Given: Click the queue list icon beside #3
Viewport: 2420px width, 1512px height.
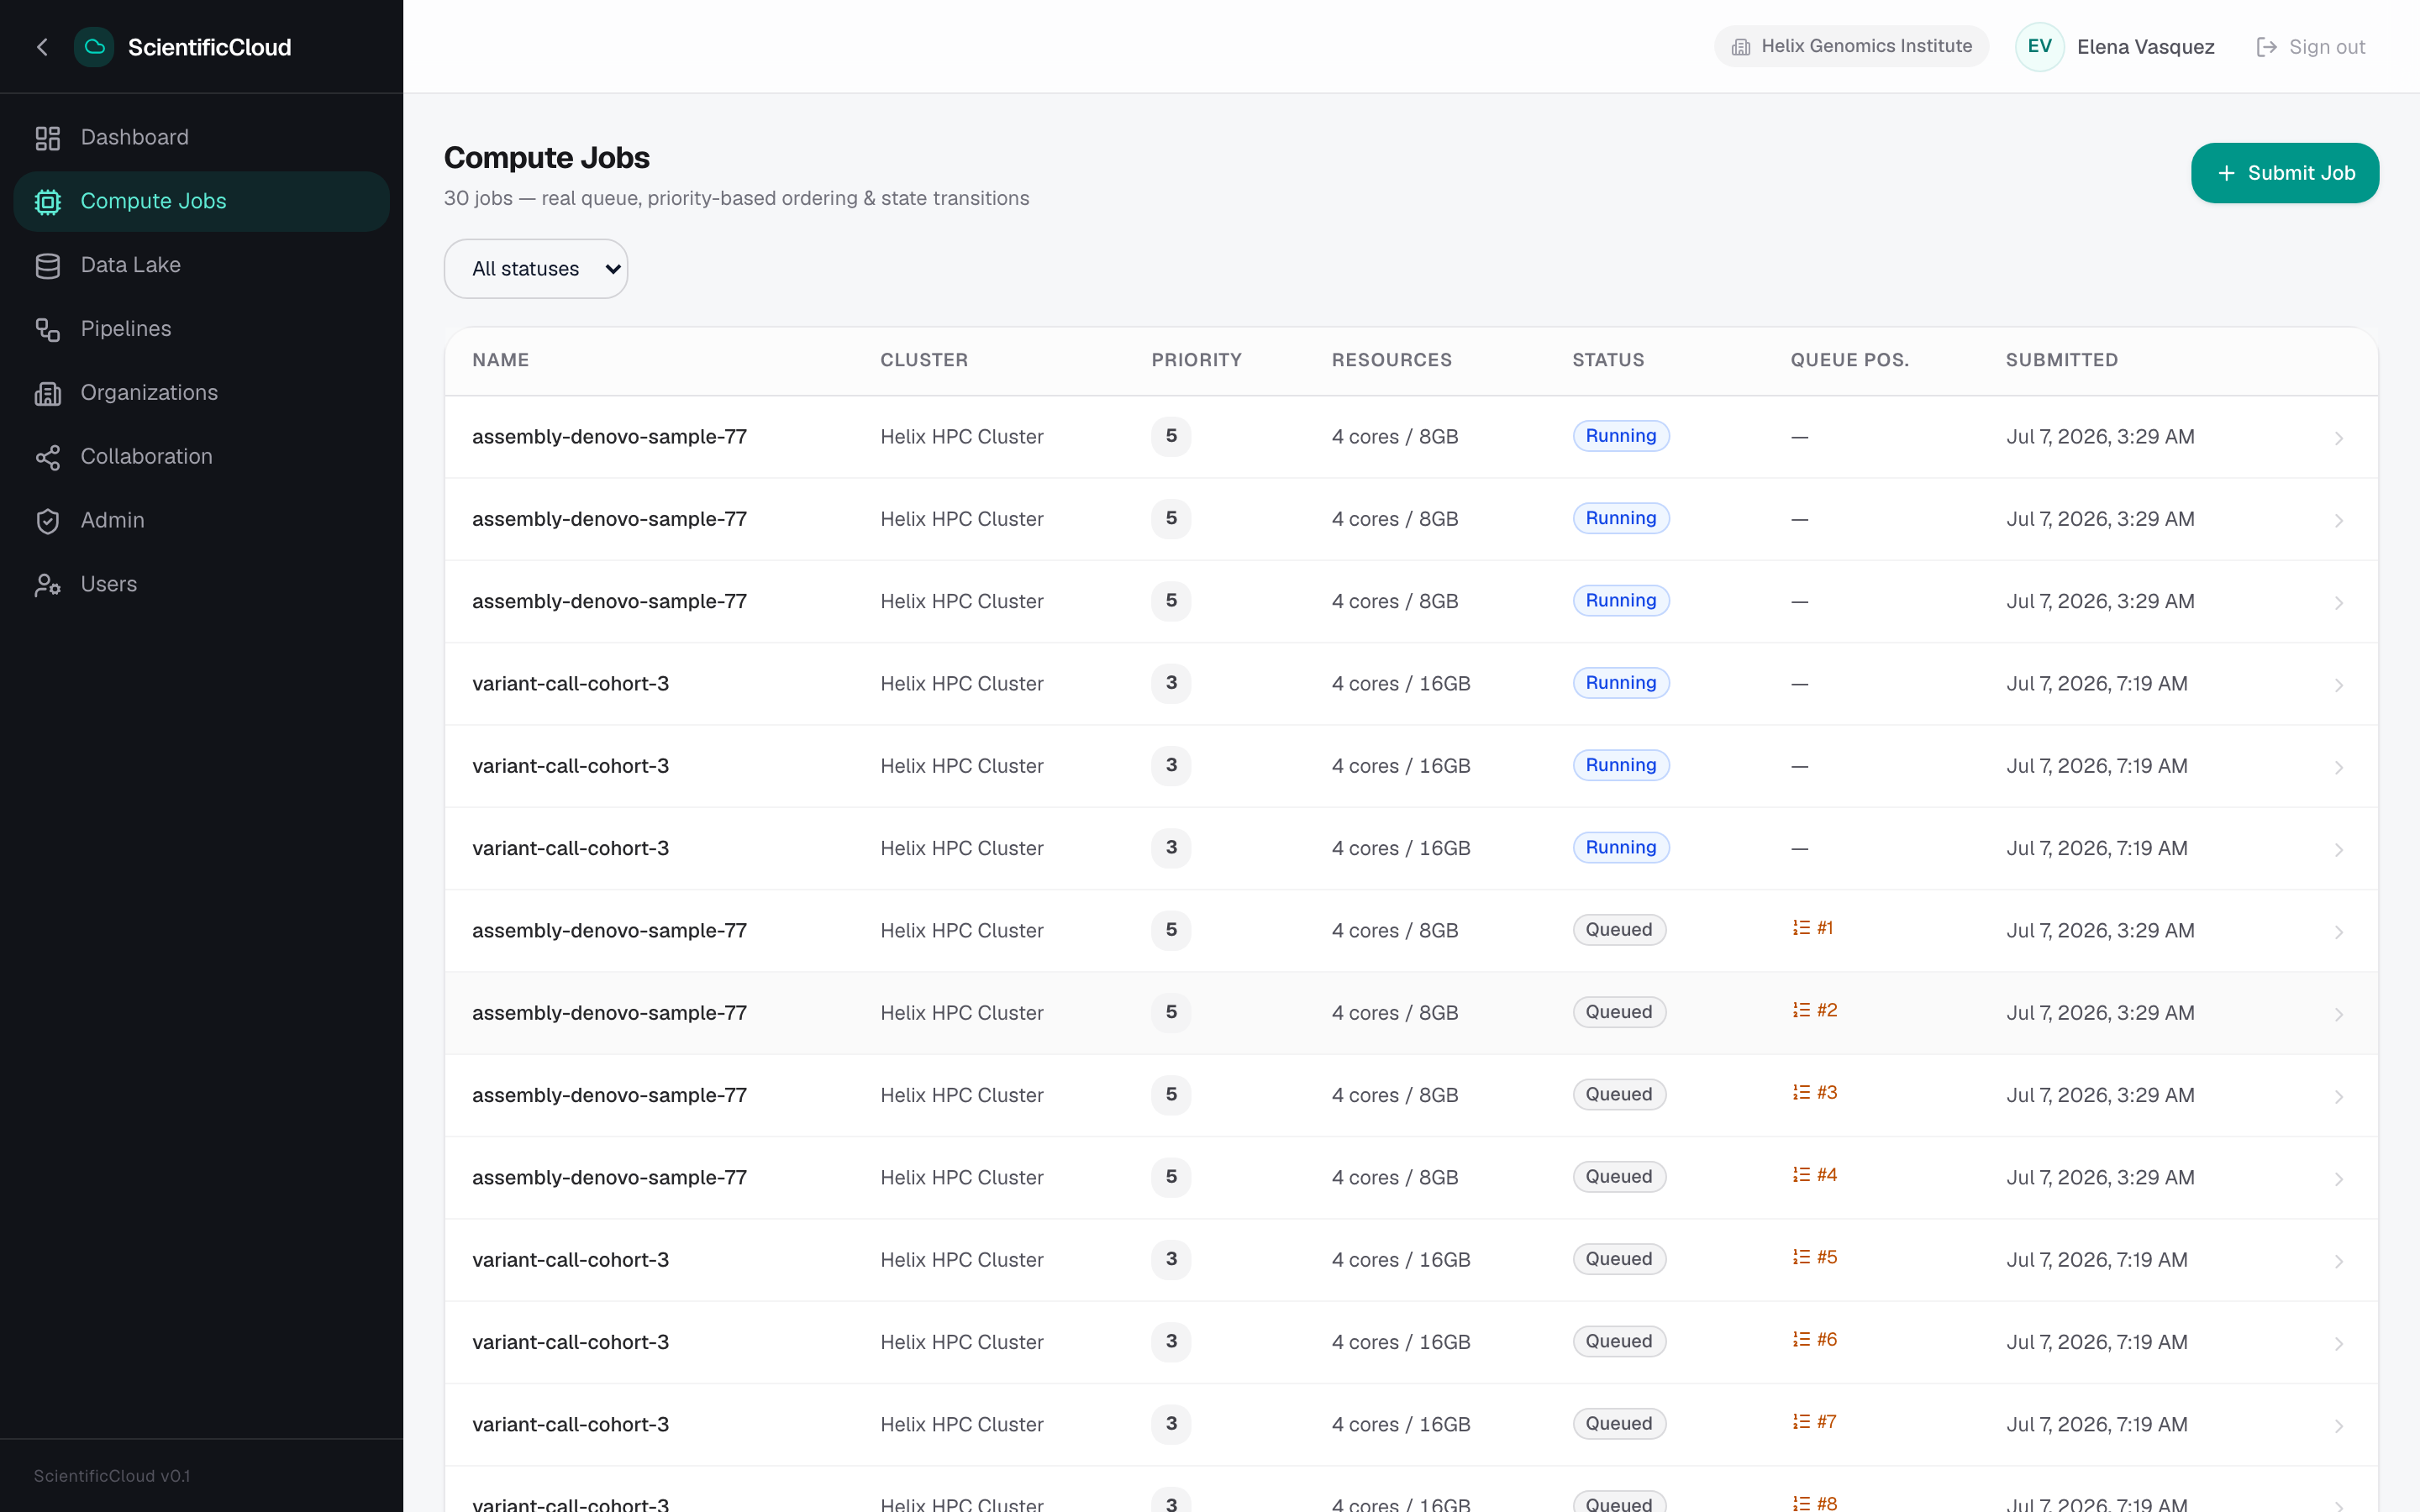Looking at the screenshot, I should [1801, 1092].
